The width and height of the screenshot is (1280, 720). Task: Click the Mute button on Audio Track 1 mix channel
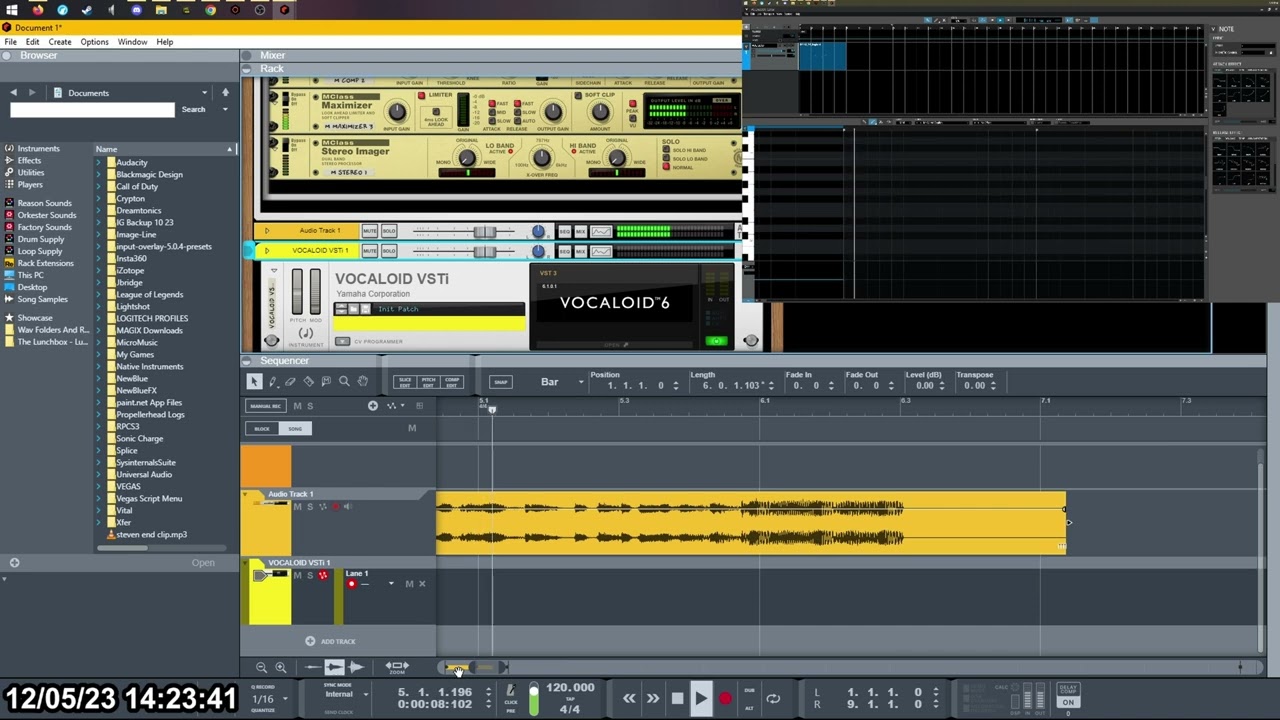click(370, 231)
